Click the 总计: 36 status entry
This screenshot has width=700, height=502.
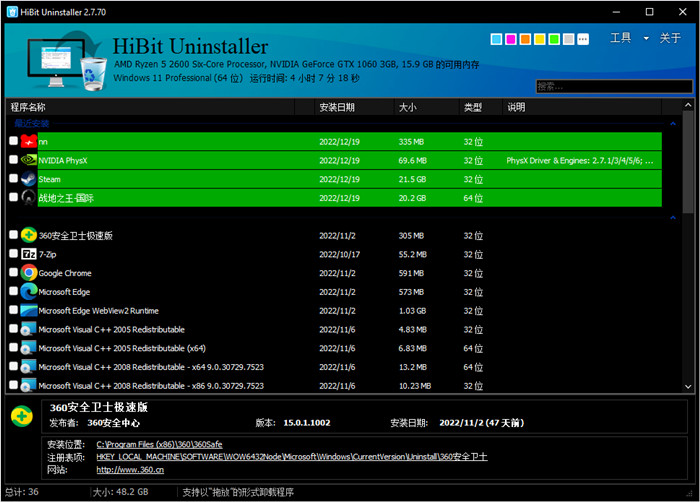coord(22,492)
